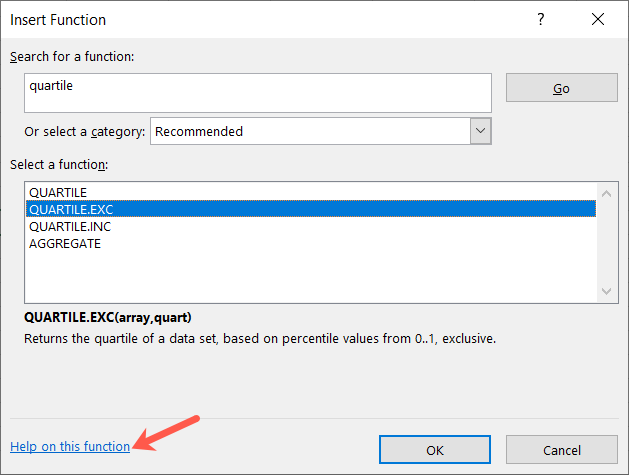Open the Help on this function link
The height and width of the screenshot is (475, 629).
click(x=70, y=447)
